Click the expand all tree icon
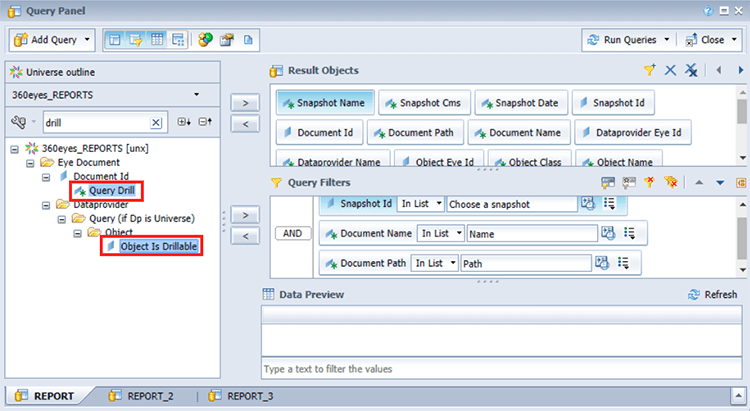The width and height of the screenshot is (750, 411). click(x=184, y=122)
